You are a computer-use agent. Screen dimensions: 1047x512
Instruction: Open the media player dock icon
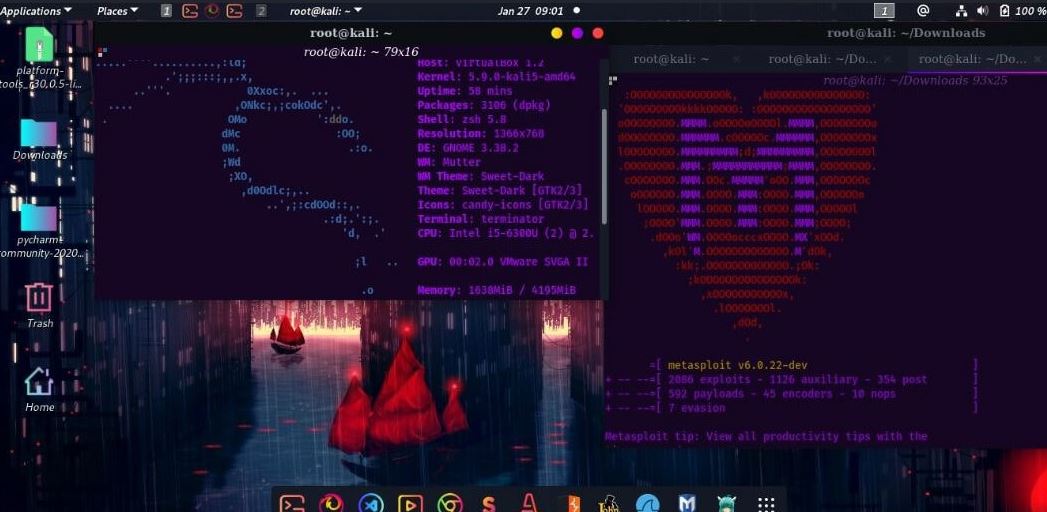click(409, 503)
